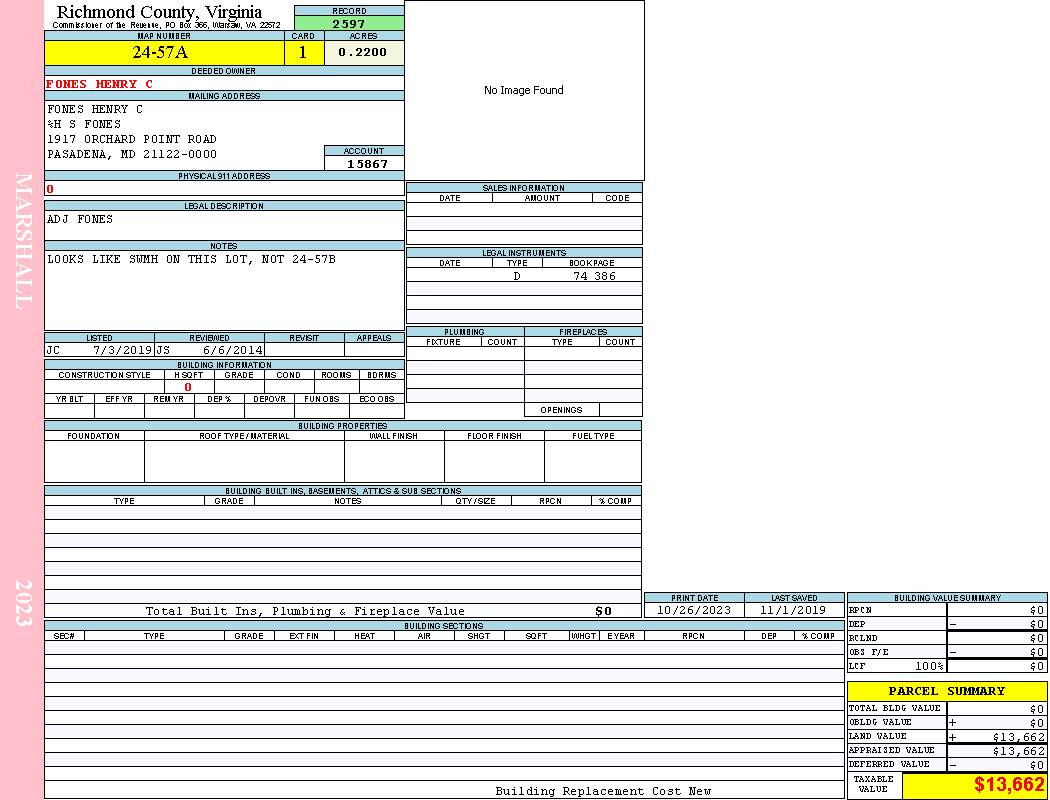Viewport: 1050px width, 800px height.
Task: Click the yellow Parcel Summary header
Action: point(946,691)
